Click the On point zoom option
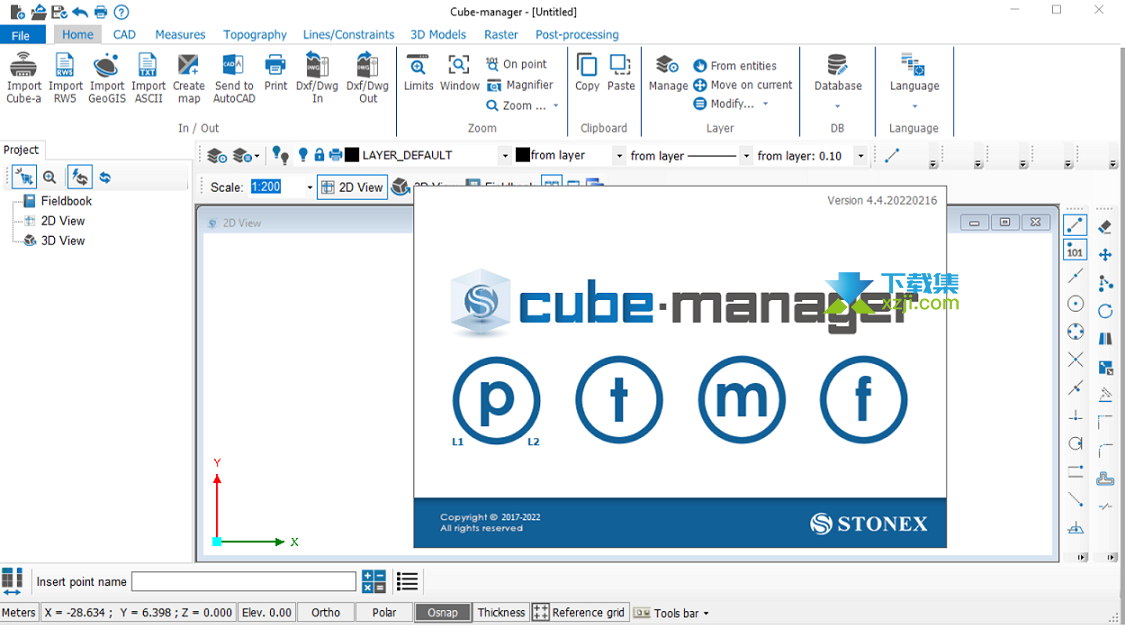The width and height of the screenshot is (1125, 629). point(517,64)
